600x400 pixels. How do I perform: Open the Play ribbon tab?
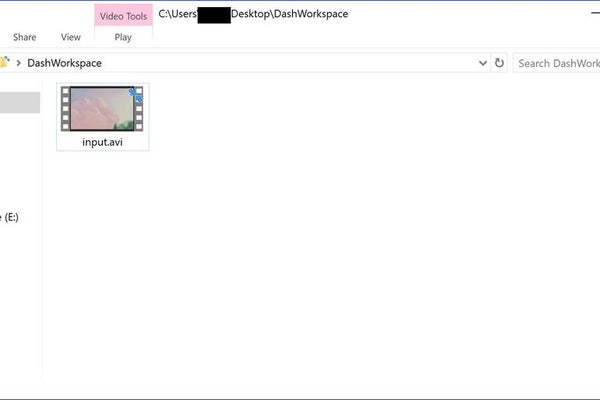click(123, 37)
